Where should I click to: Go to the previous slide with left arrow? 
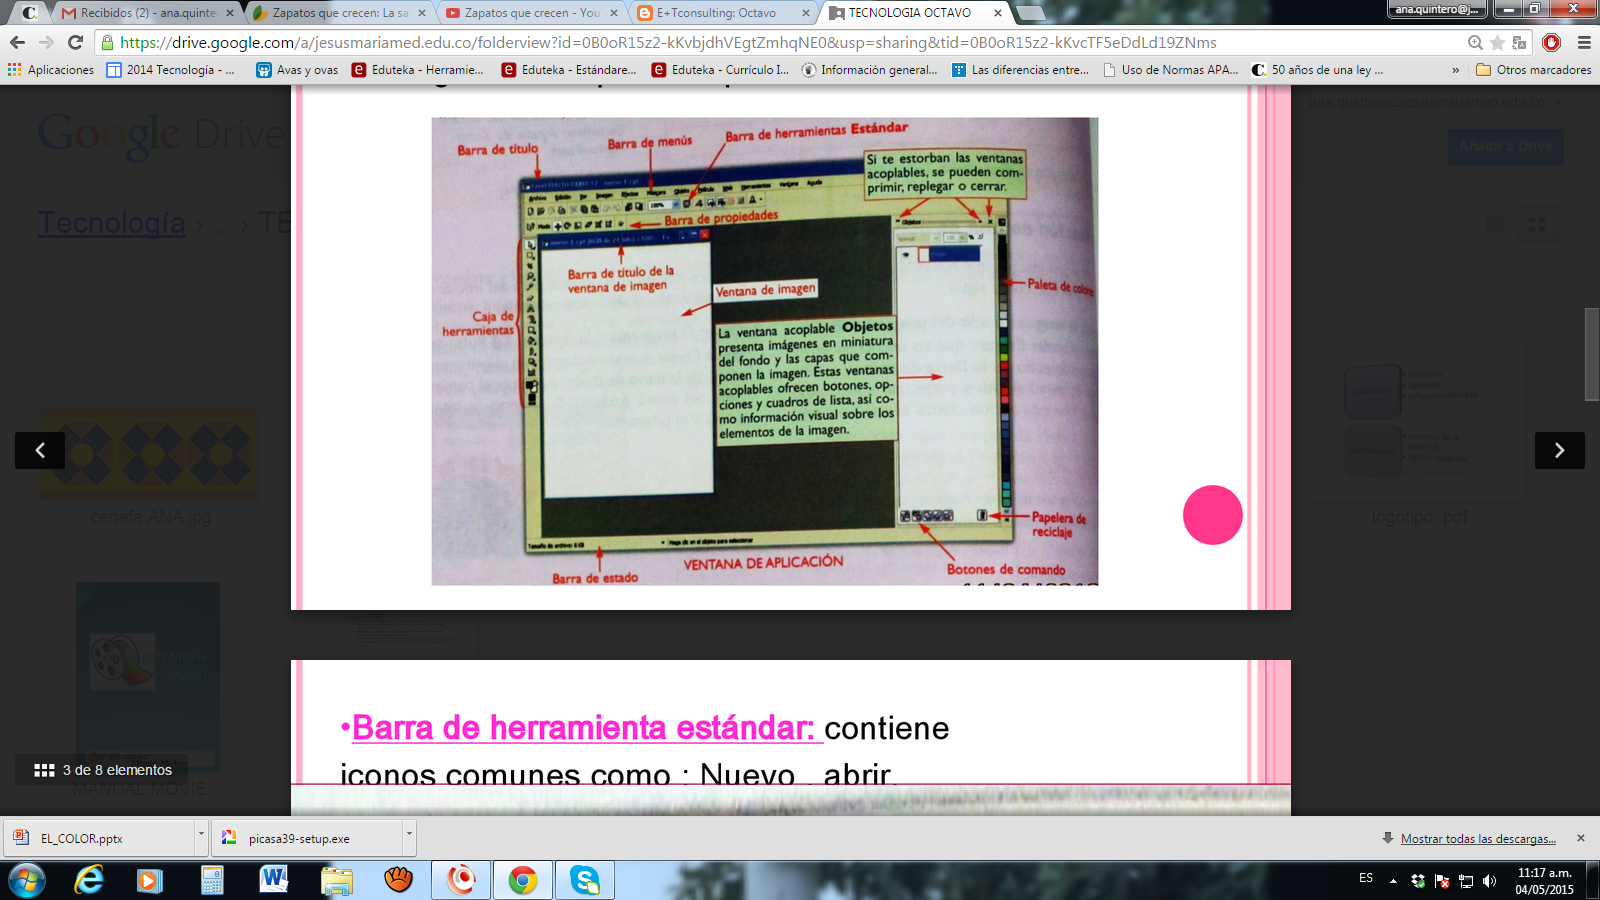[x=40, y=451]
